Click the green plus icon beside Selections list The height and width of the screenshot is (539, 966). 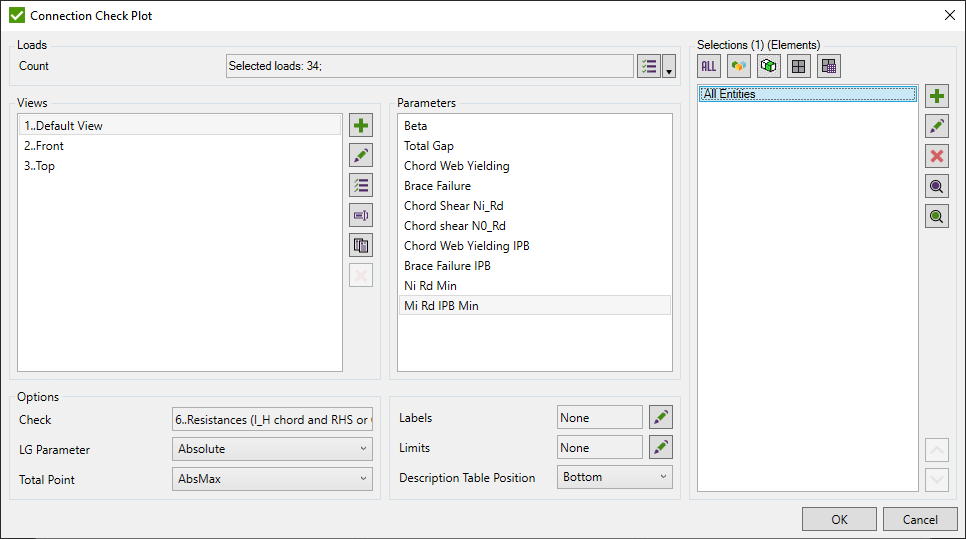pyautogui.click(x=937, y=96)
